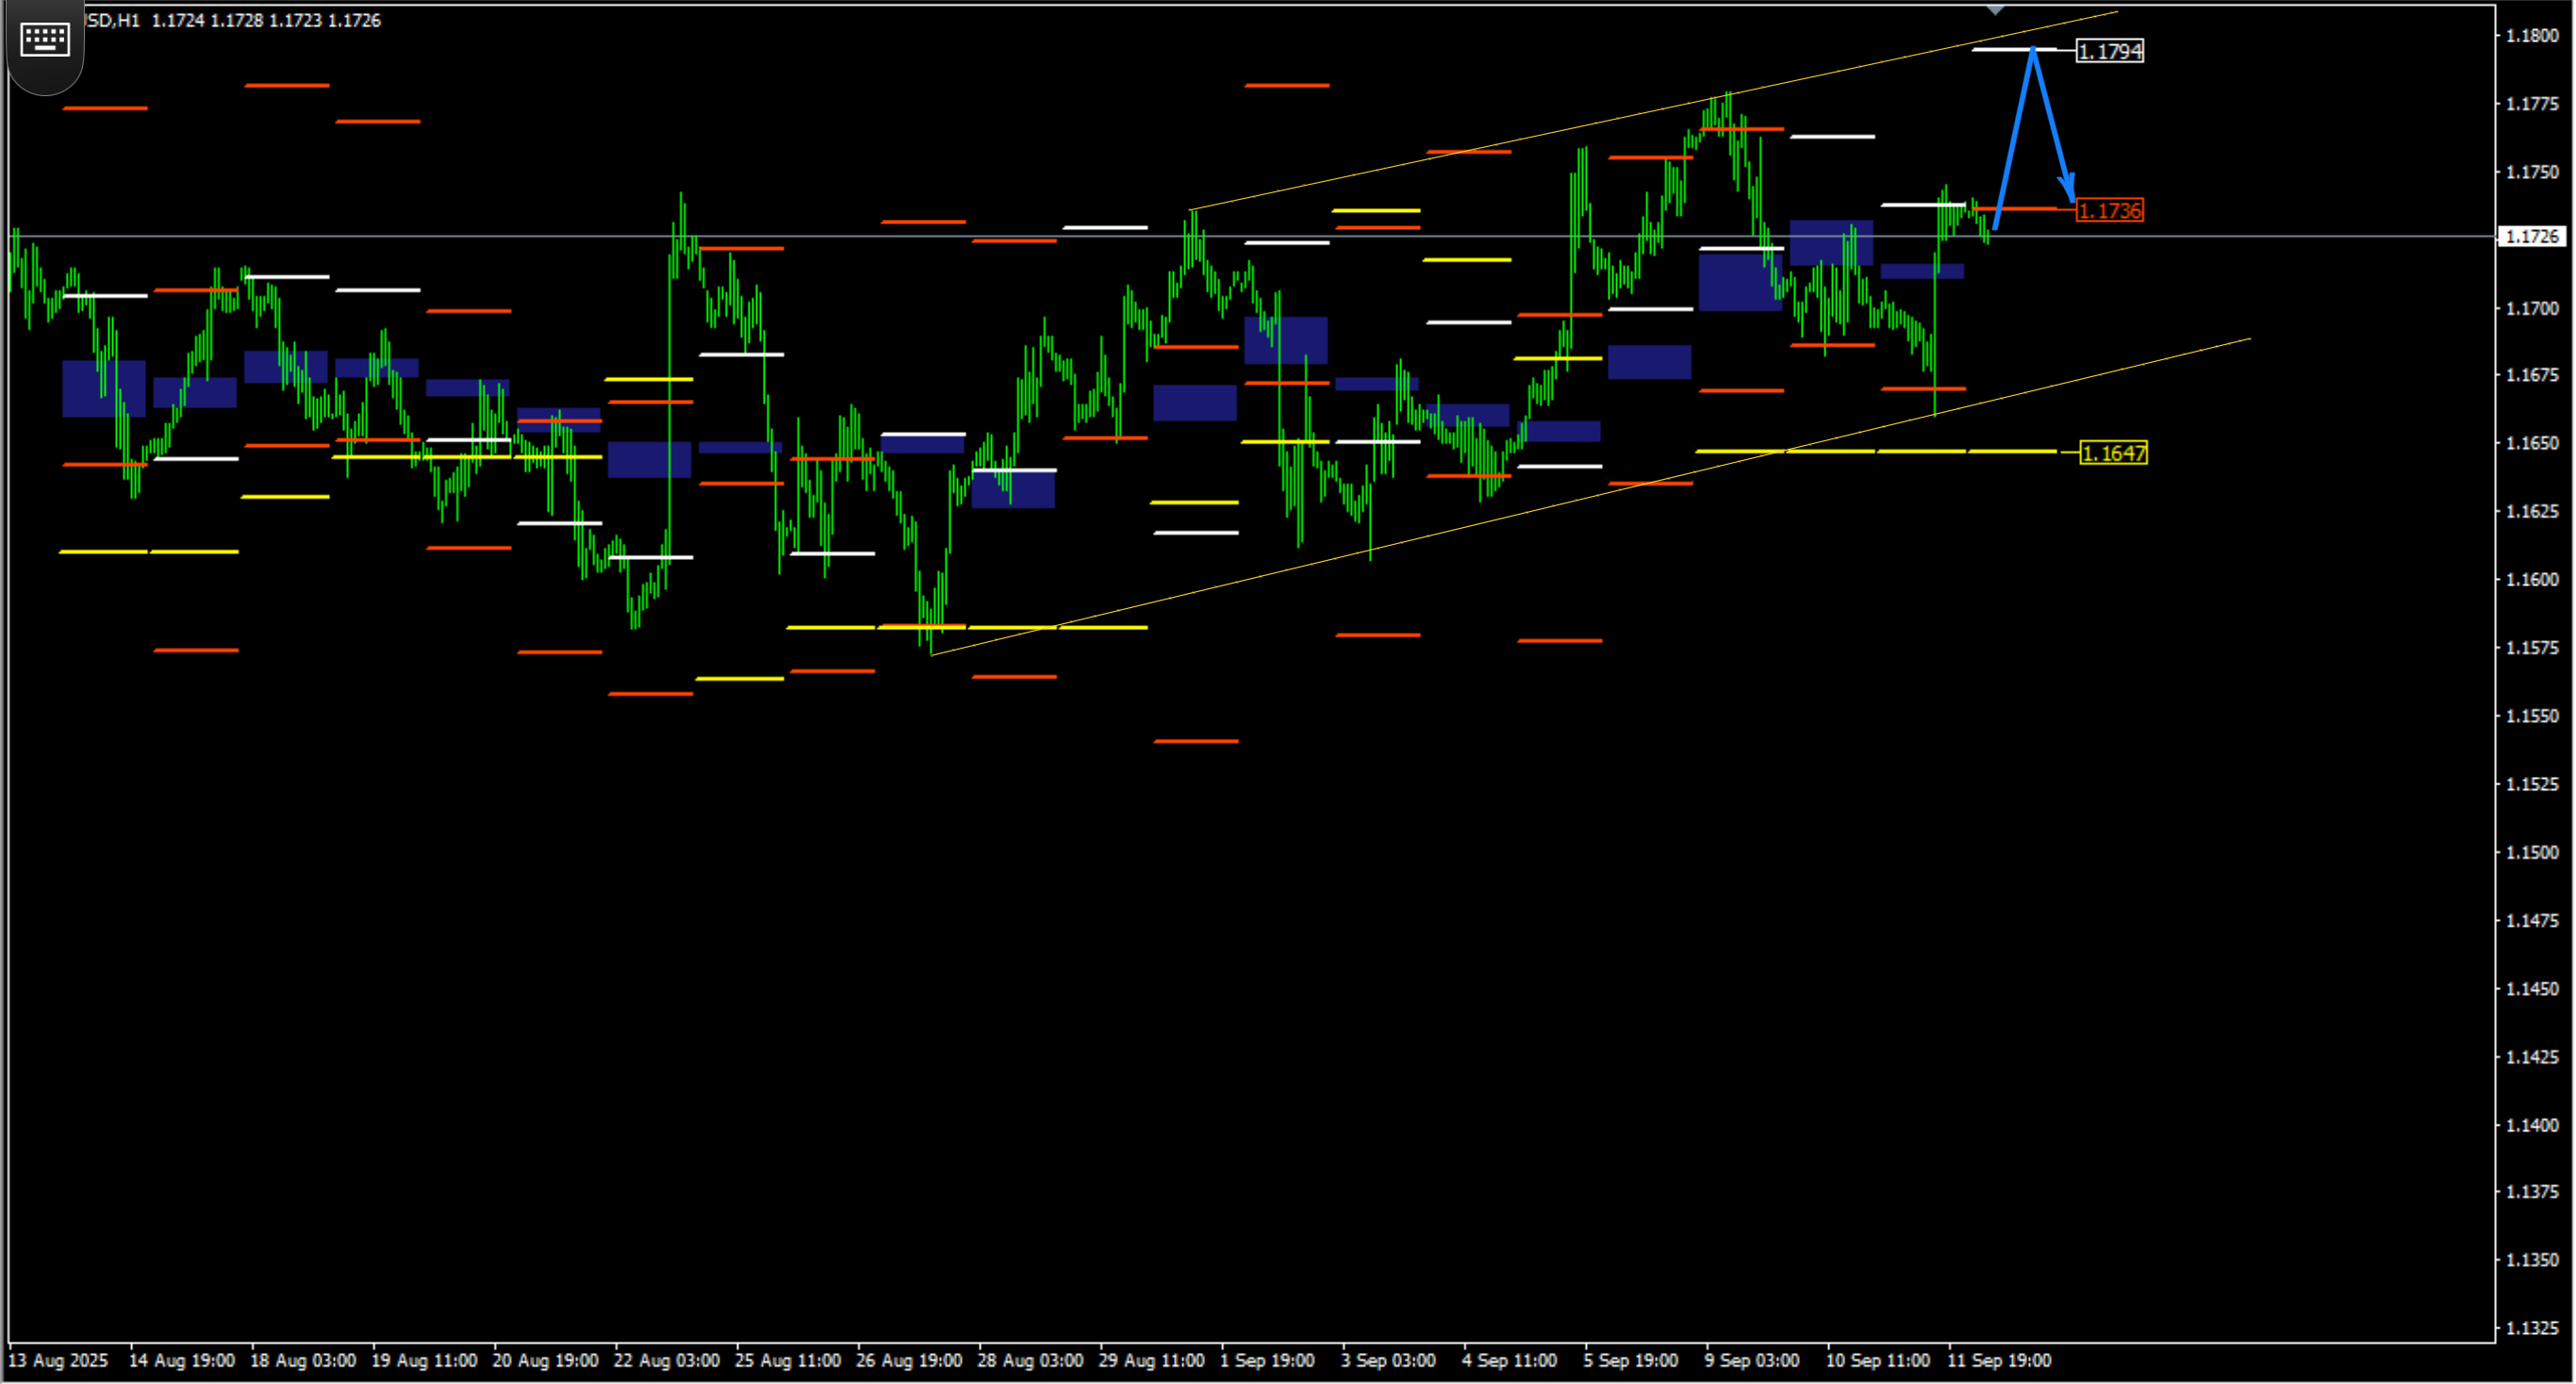The height and width of the screenshot is (1384, 2576).
Task: Click the 29 Aug 11:00 time label
Action: (1152, 1360)
